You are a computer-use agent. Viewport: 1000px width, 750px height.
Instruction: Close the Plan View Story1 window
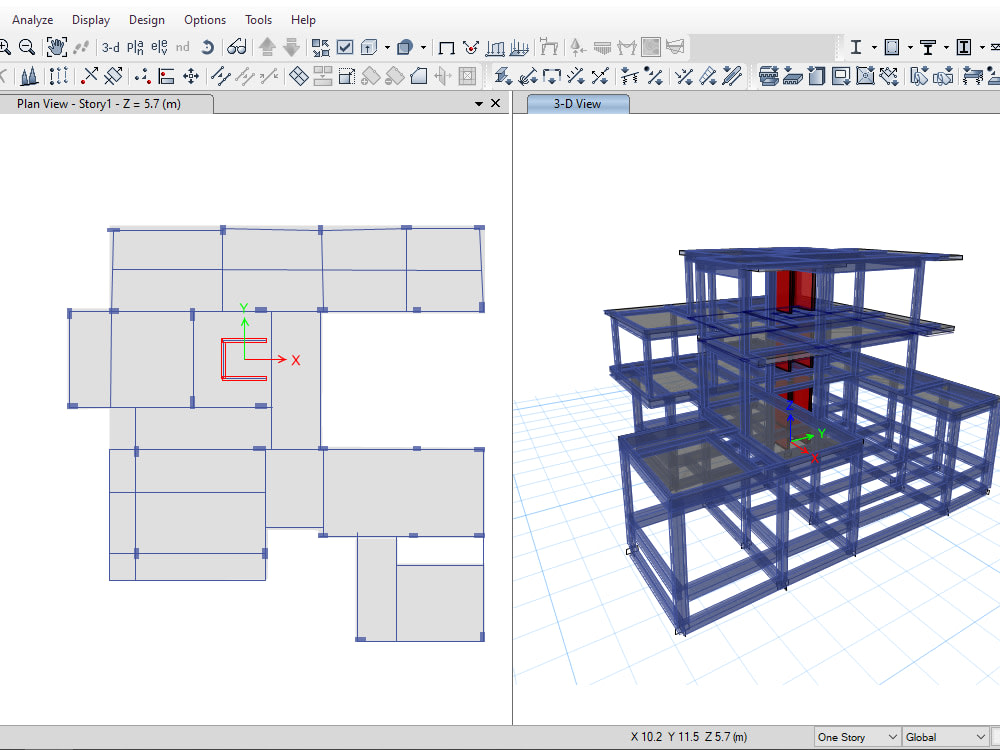pyautogui.click(x=497, y=103)
